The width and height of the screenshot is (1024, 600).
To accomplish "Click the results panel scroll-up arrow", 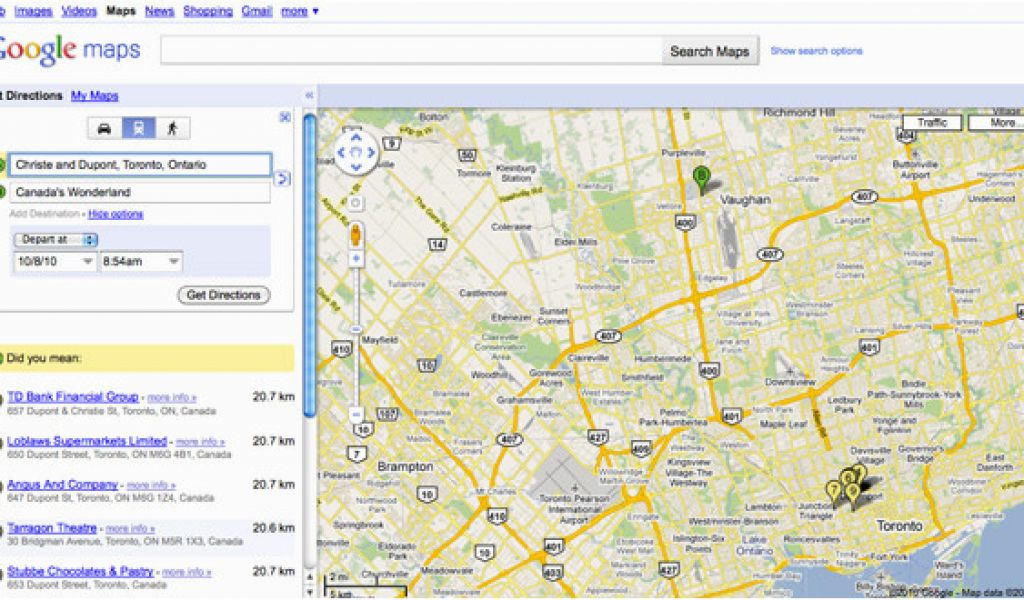I will [310, 577].
